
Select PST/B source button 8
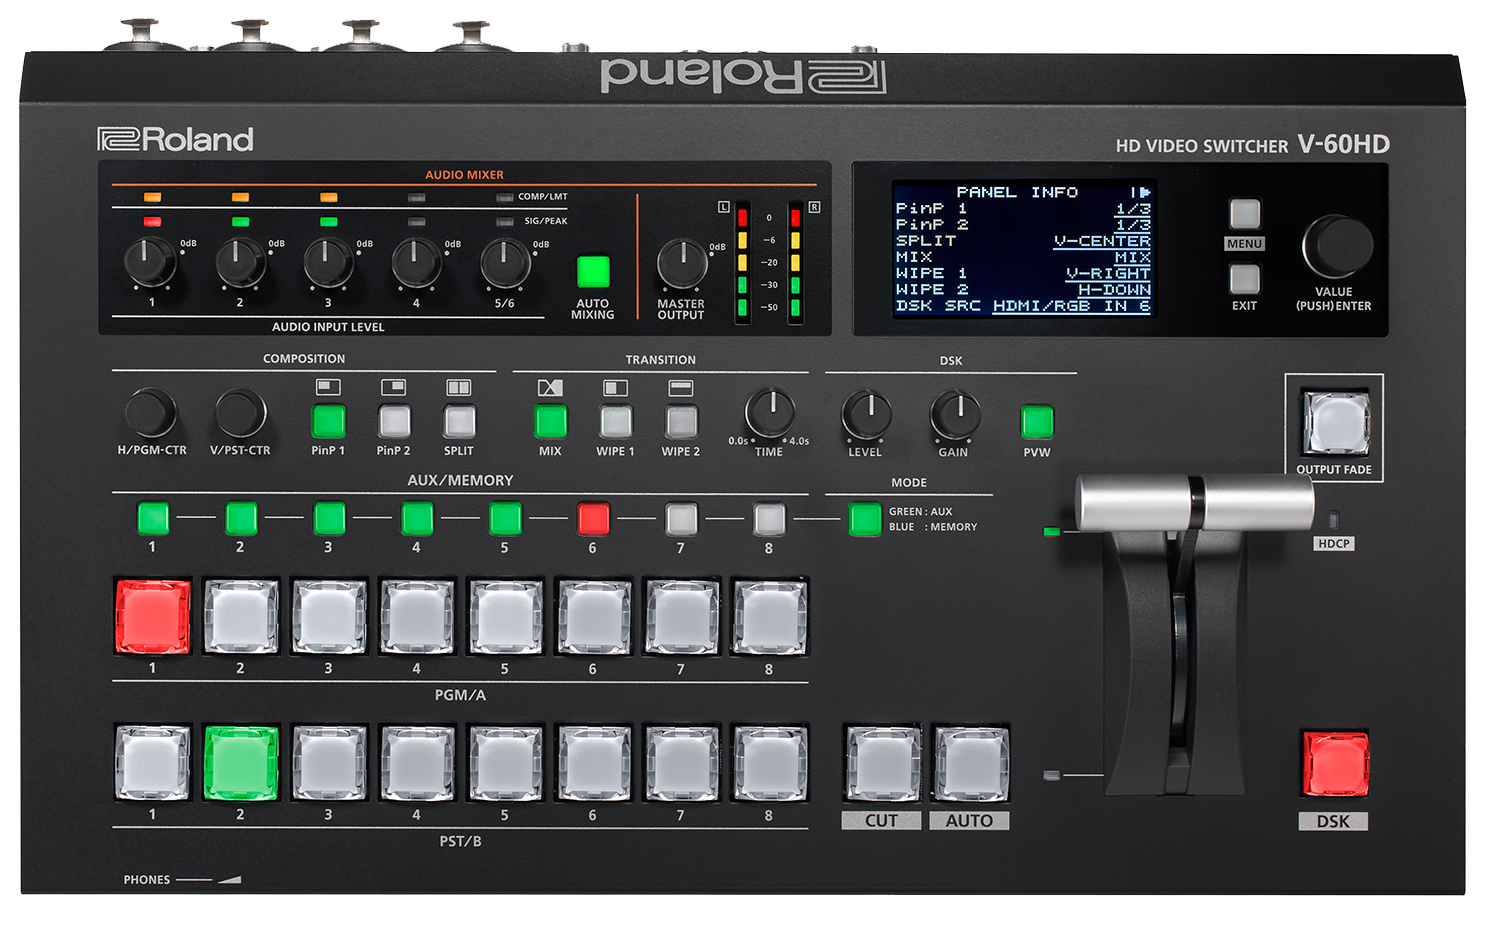769,763
